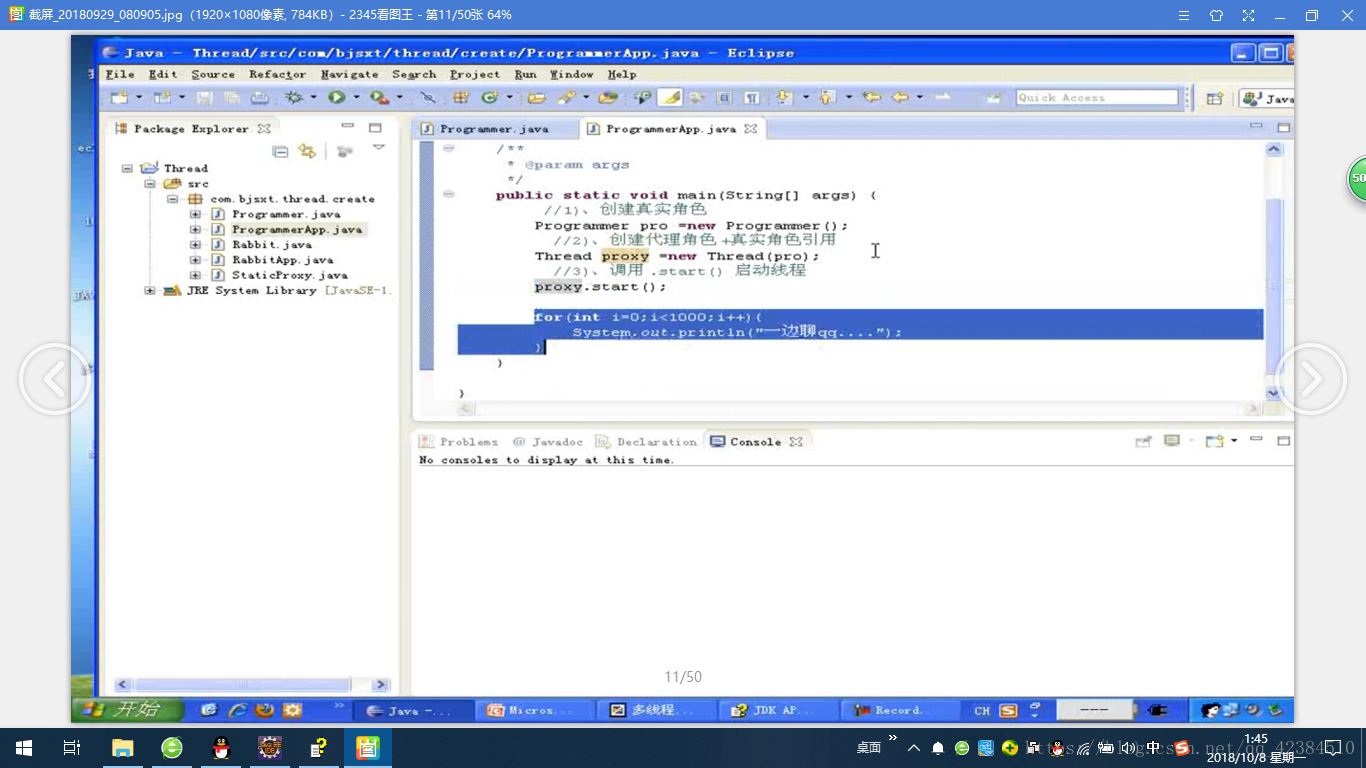The image size is (1366, 768).
Task: Maximize the Package Explorer panel
Action: pos(375,128)
